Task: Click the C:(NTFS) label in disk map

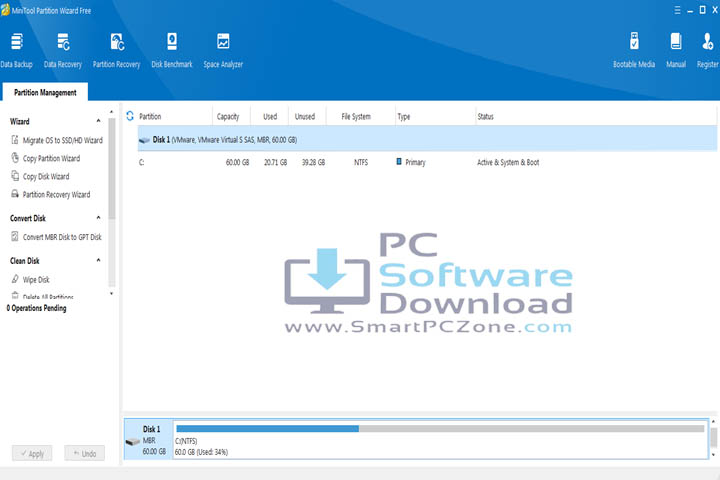Action: [x=186, y=441]
